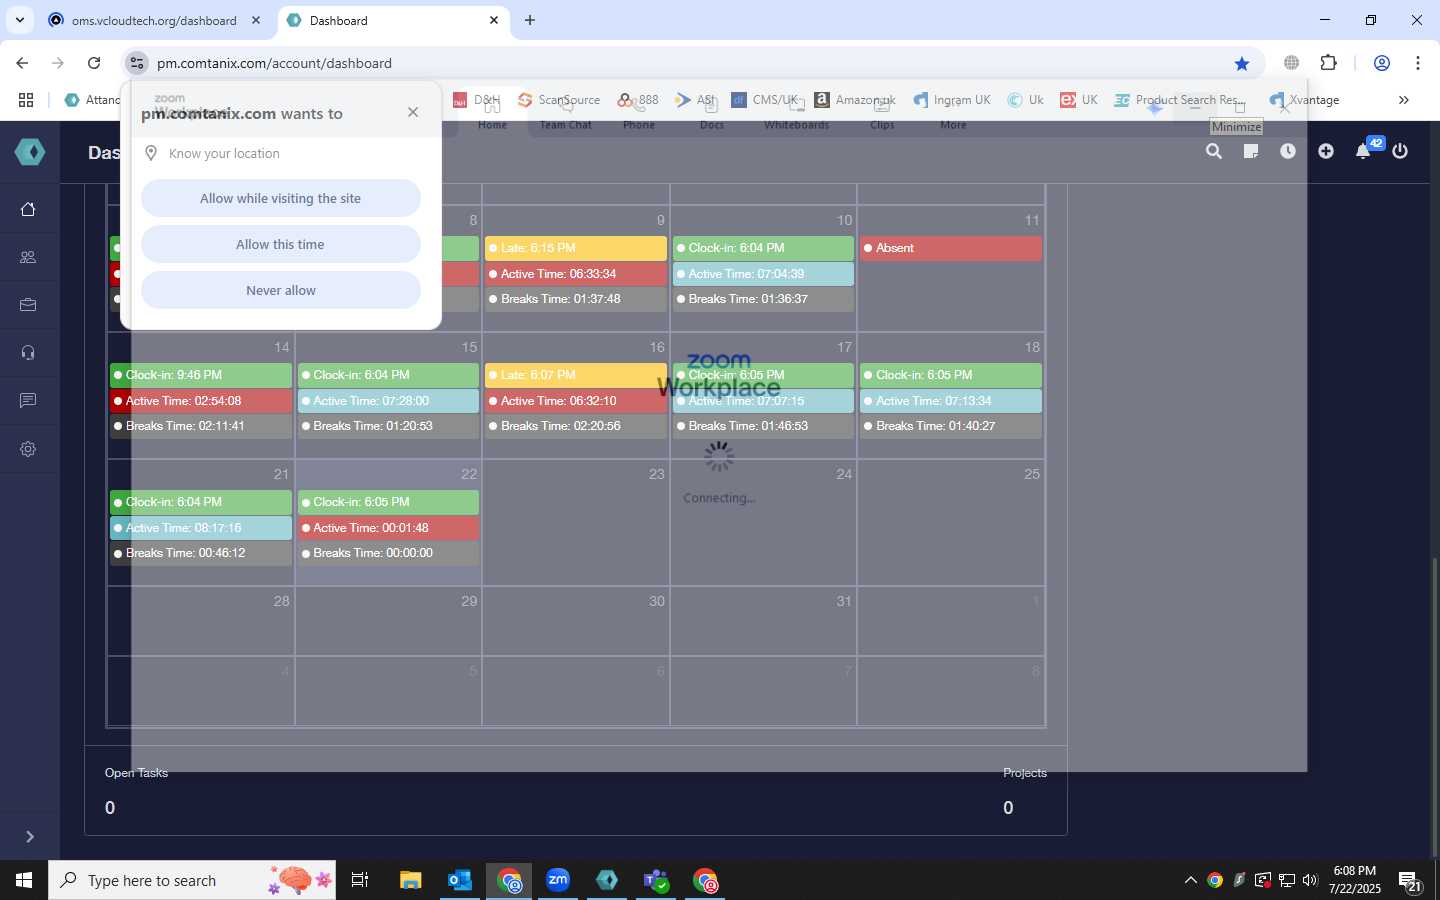Open the Users sidebar icon
This screenshot has height=900, width=1440.
pyautogui.click(x=28, y=257)
